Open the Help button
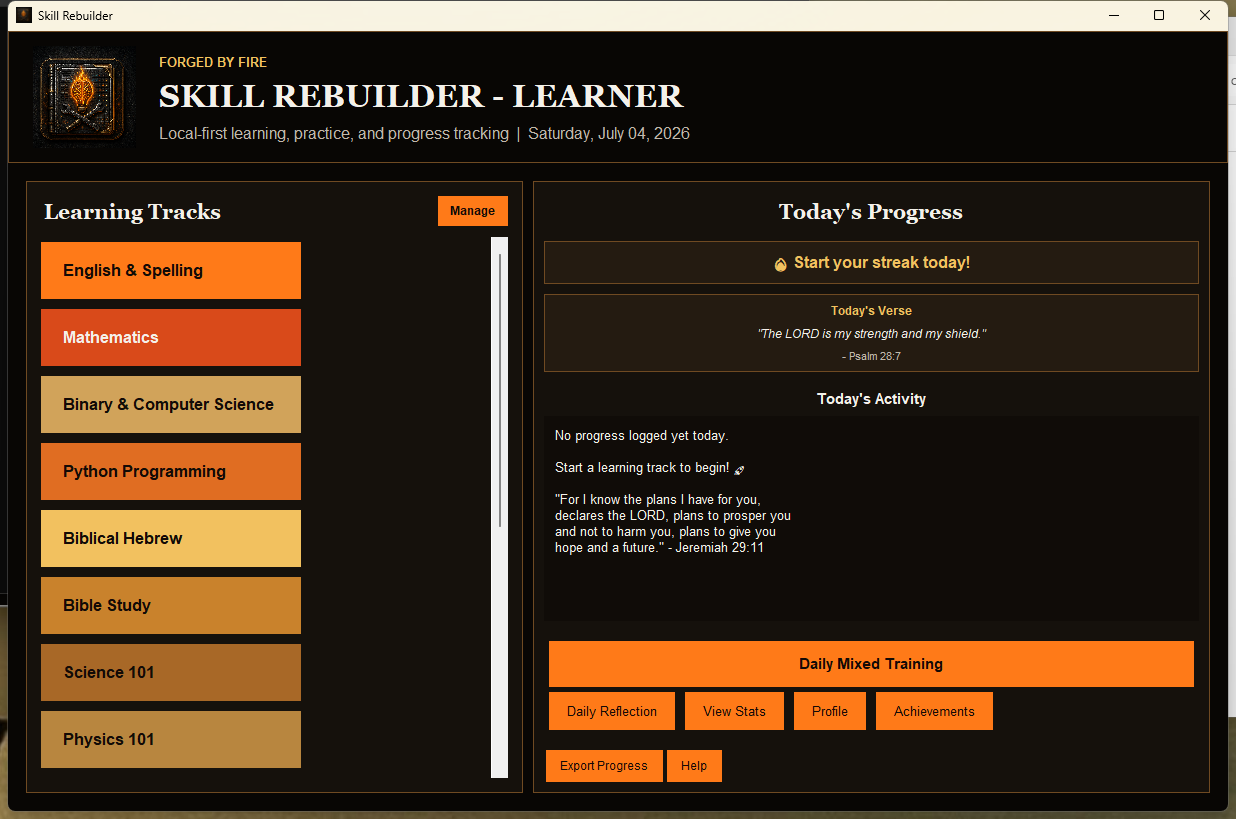Viewport: 1236px width, 819px height. coord(694,766)
